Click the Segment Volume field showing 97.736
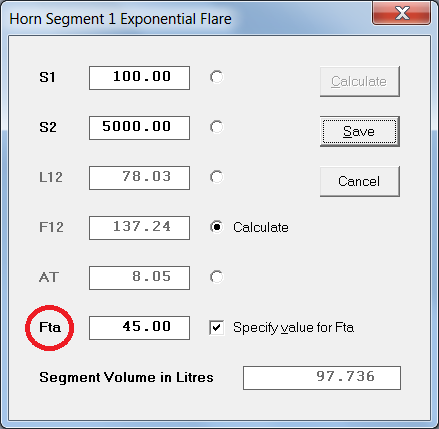Viewport: 439px width, 429px height. coord(322,378)
